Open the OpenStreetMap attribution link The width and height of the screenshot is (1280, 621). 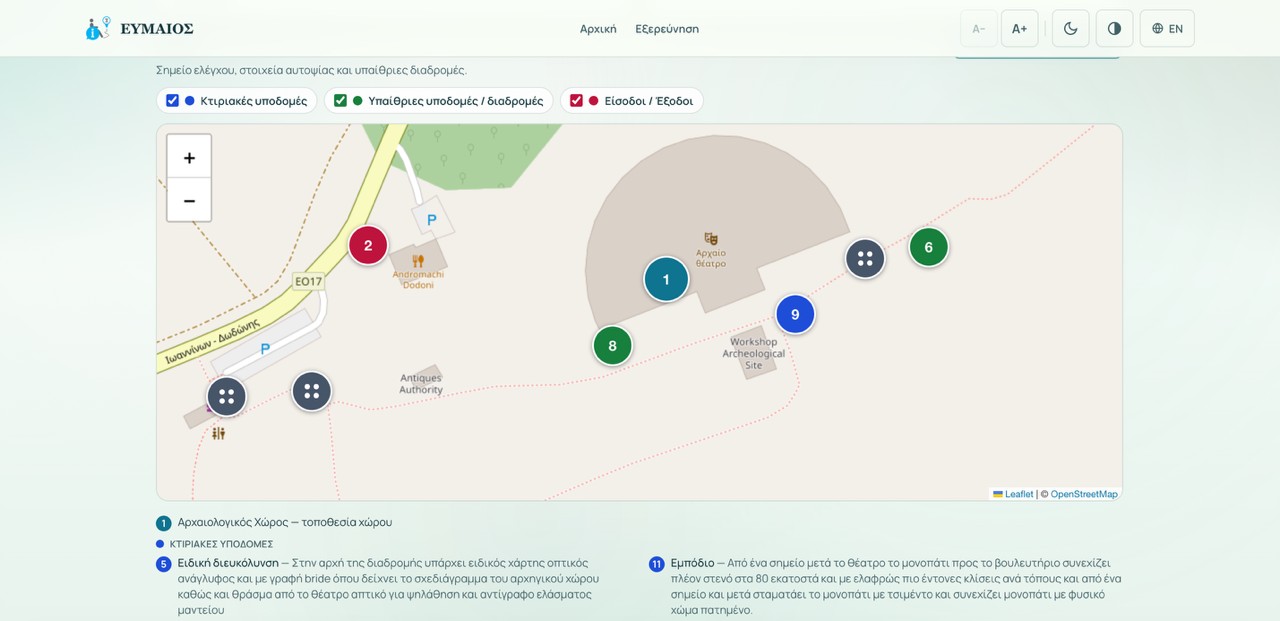point(1084,494)
